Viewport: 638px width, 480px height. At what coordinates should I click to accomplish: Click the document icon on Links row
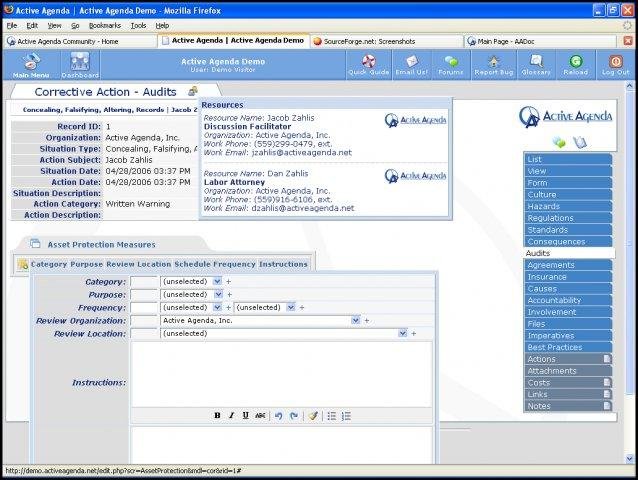coord(607,394)
